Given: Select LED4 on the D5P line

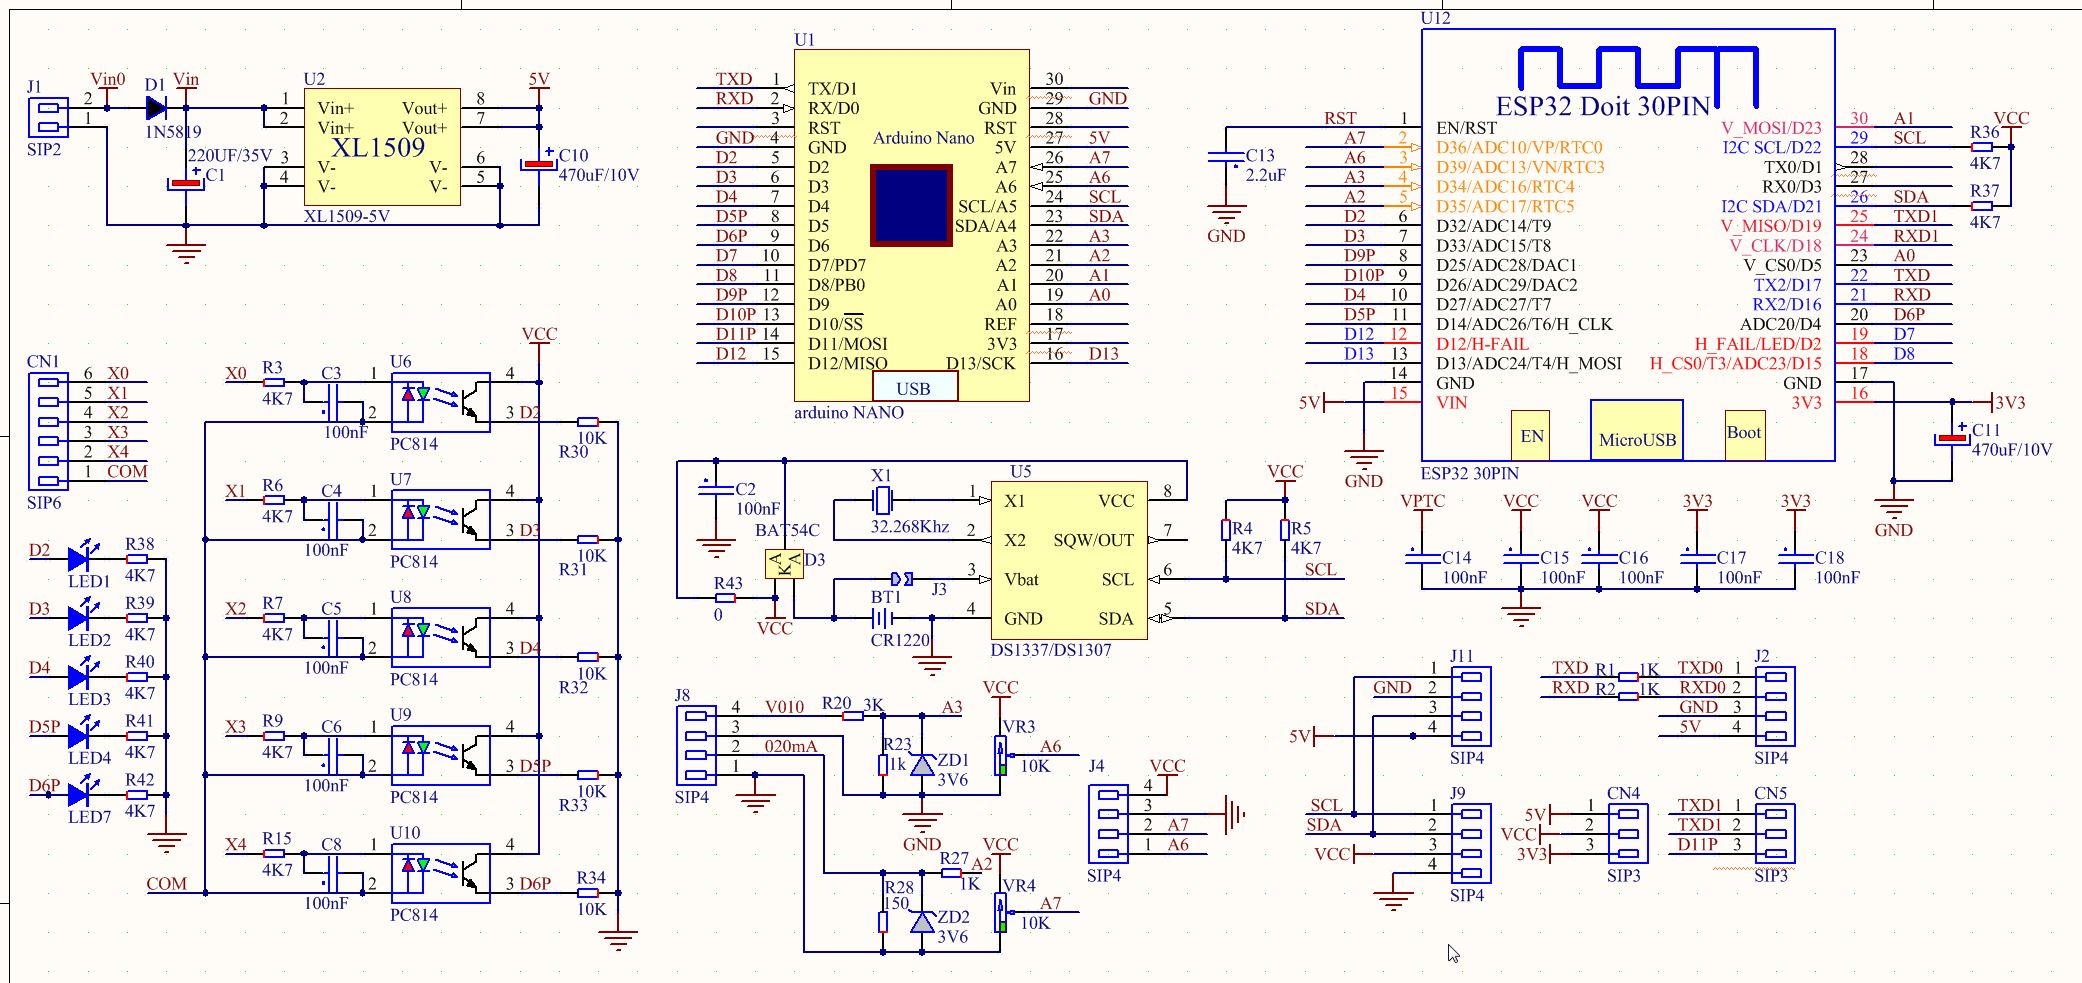Looking at the screenshot, I should pos(82,735).
